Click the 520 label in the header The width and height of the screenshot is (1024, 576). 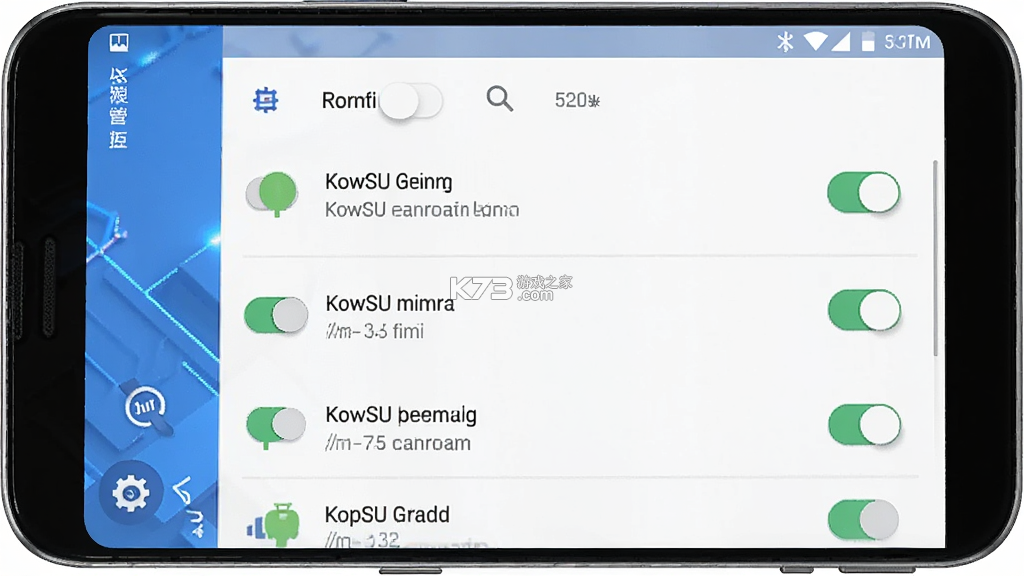577,100
